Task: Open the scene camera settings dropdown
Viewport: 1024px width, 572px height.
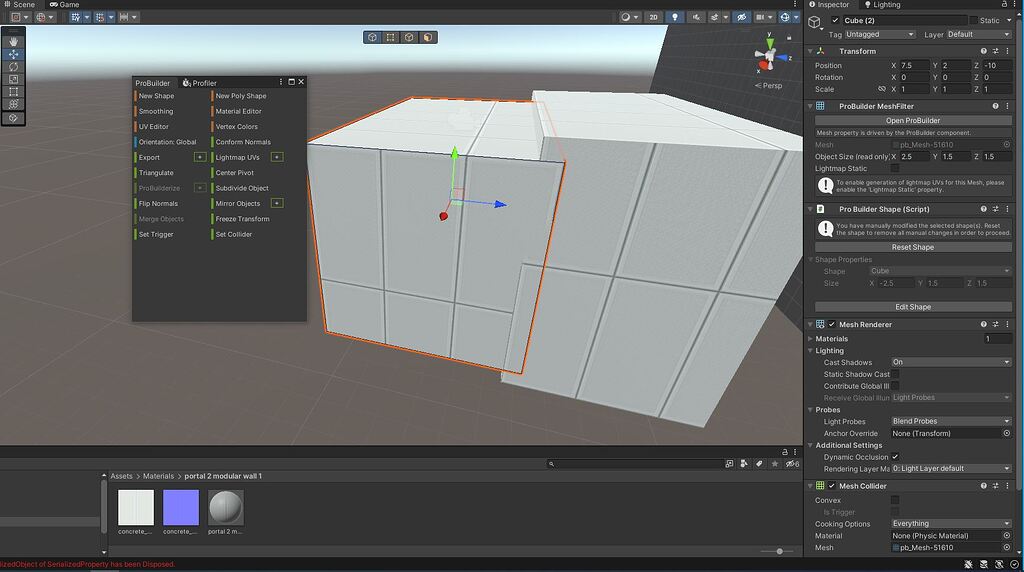Action: pos(763,17)
